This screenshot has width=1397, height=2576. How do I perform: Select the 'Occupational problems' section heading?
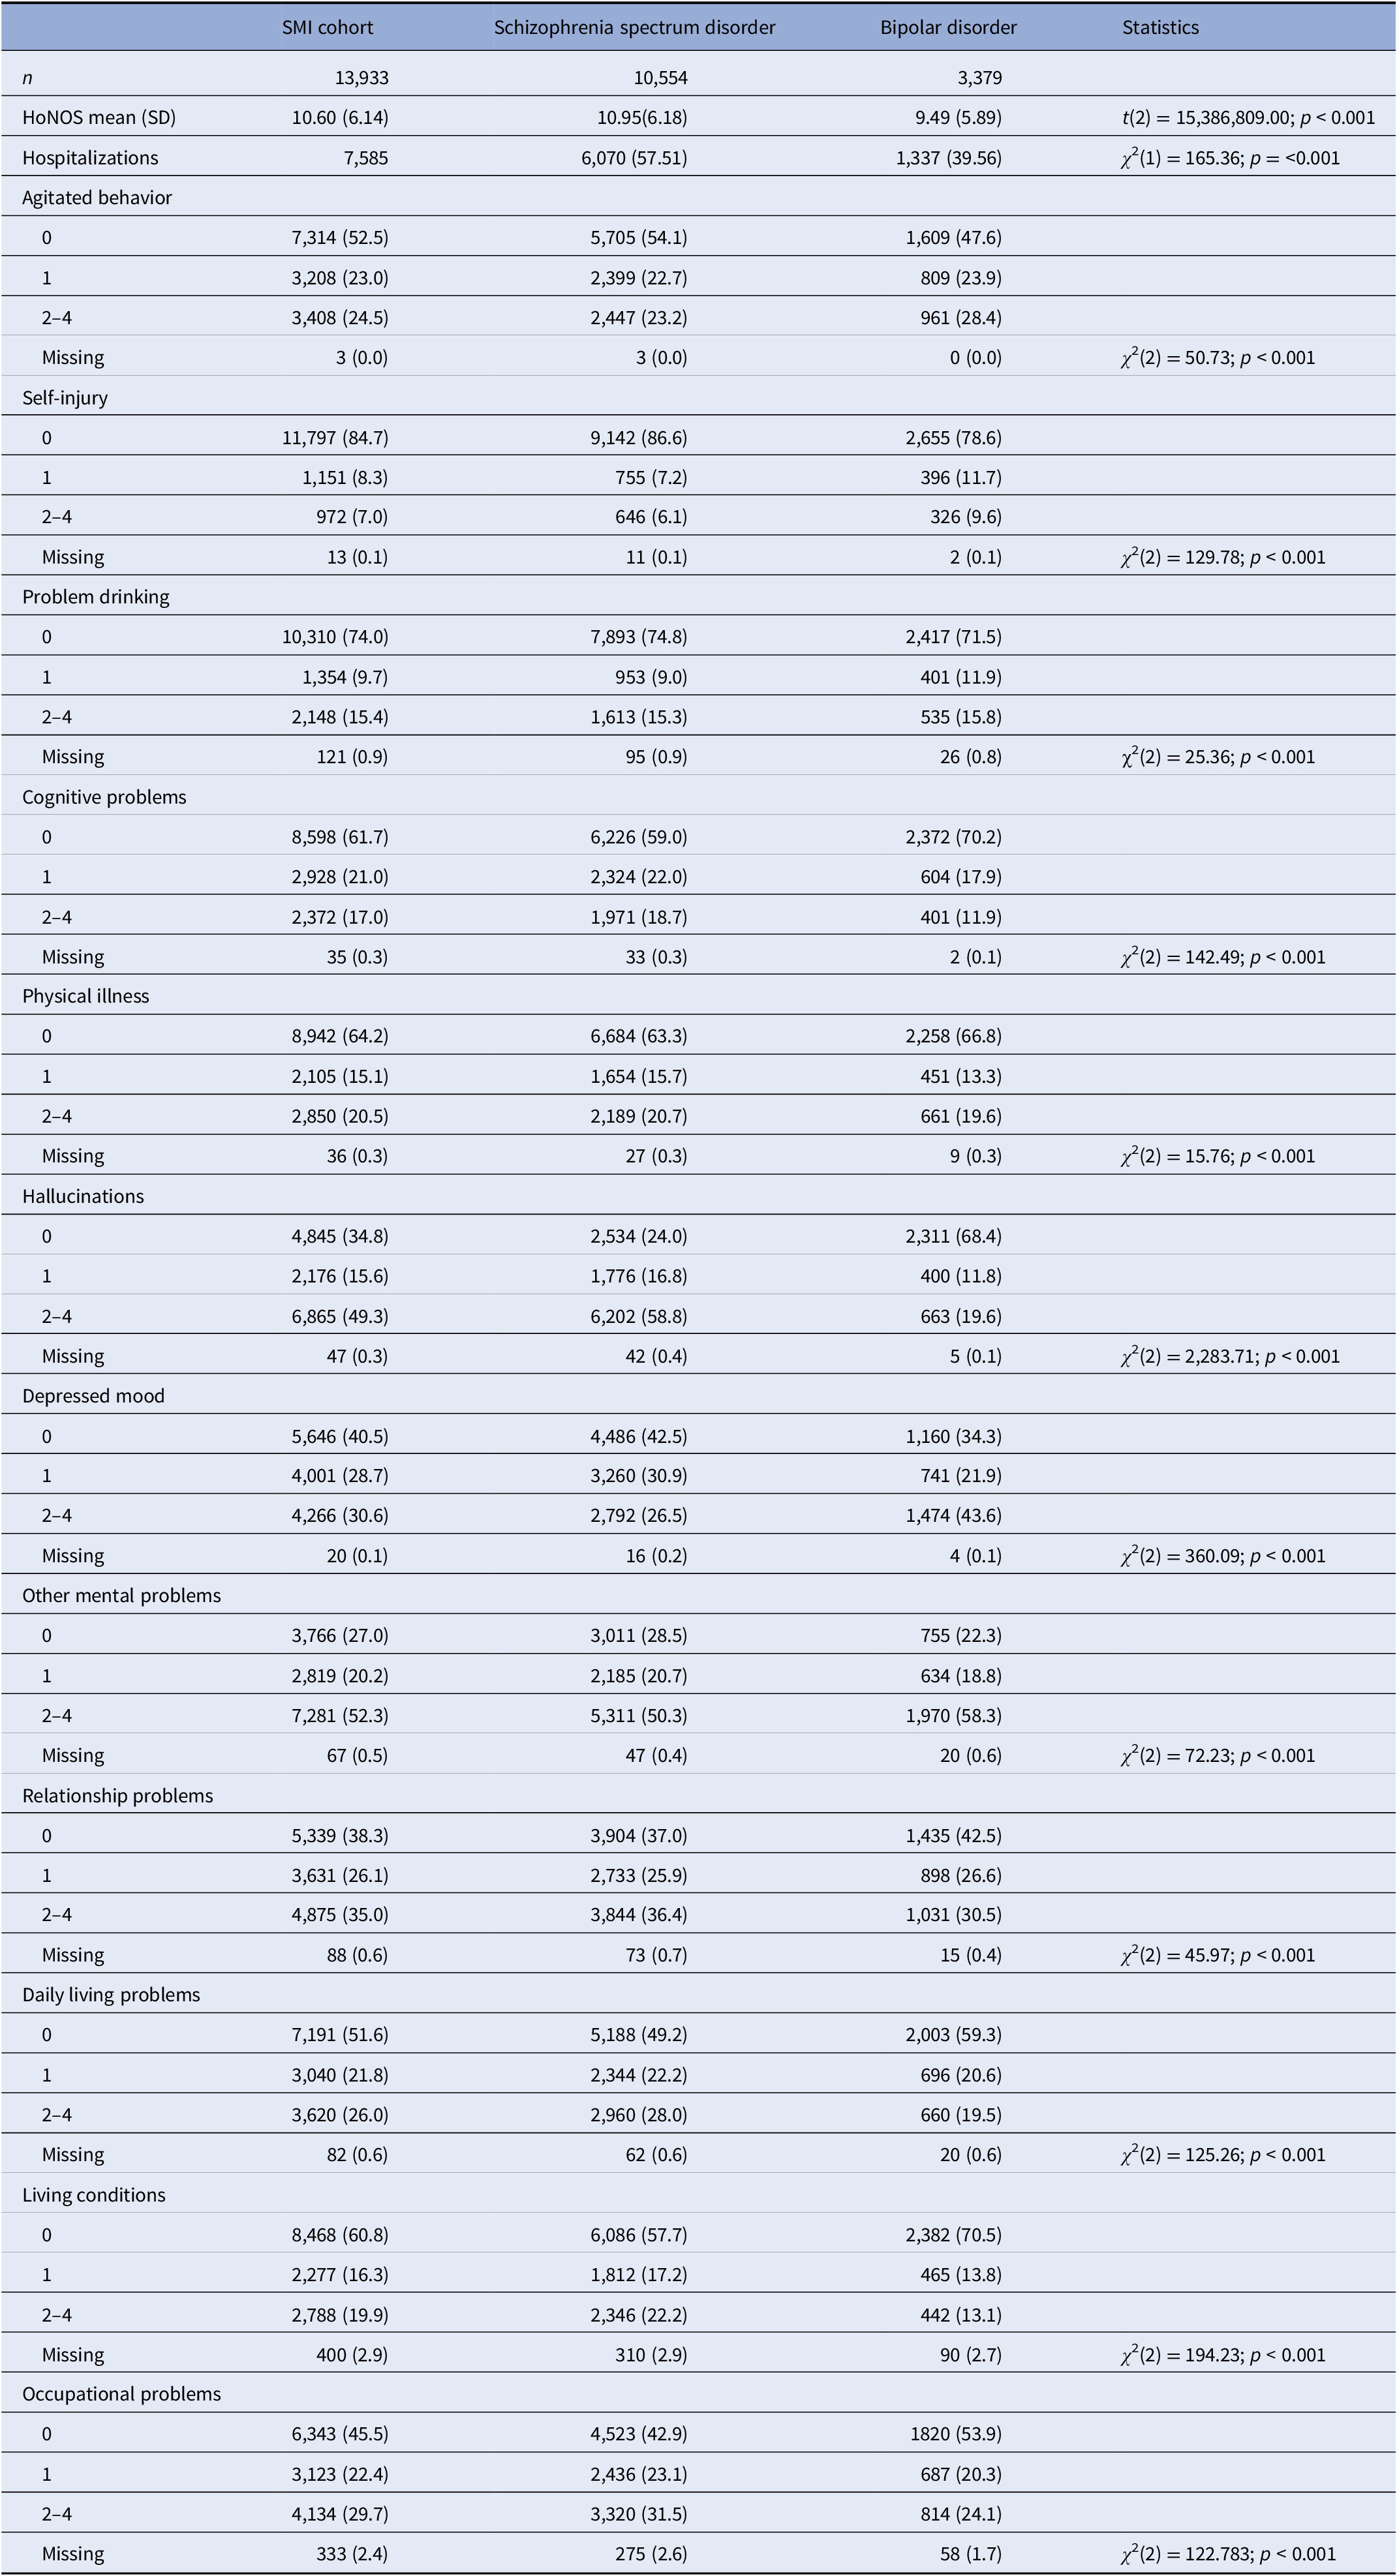tap(121, 2393)
